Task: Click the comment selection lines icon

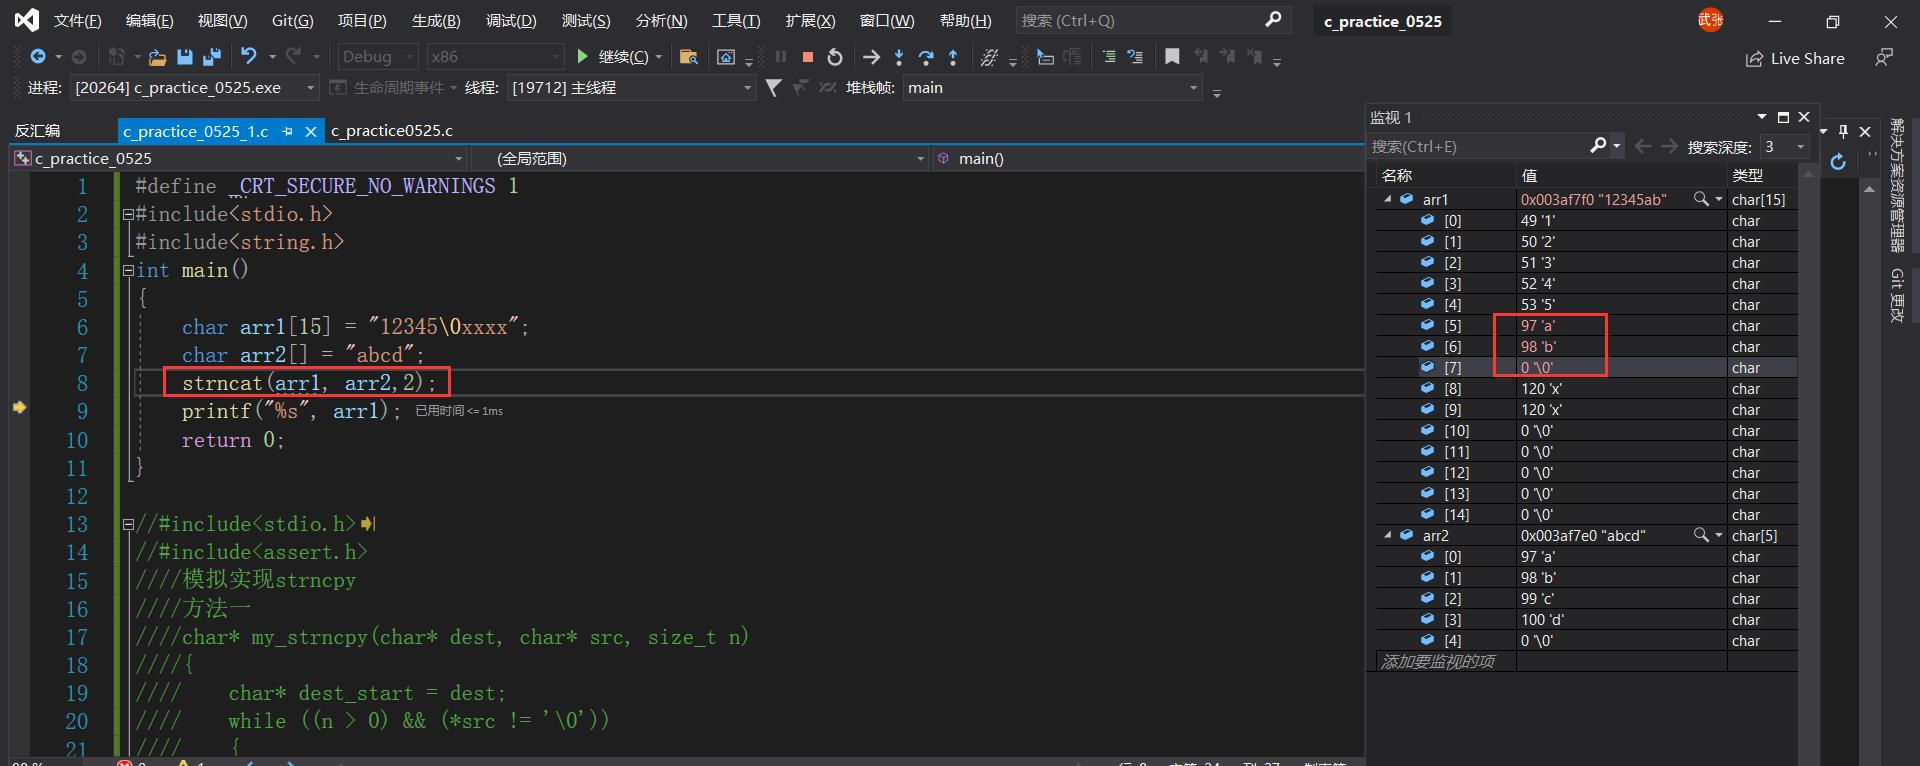Action: click(1108, 57)
